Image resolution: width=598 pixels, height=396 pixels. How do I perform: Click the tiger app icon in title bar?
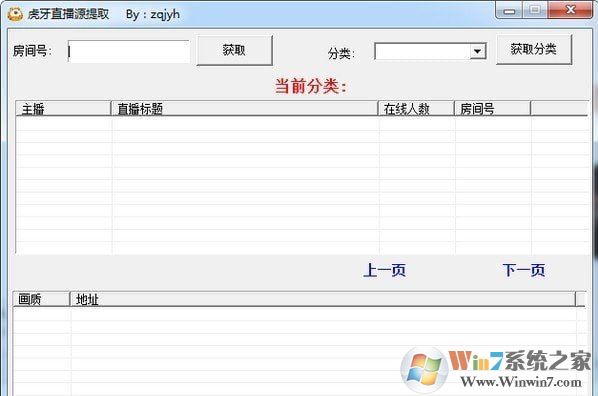[15, 14]
